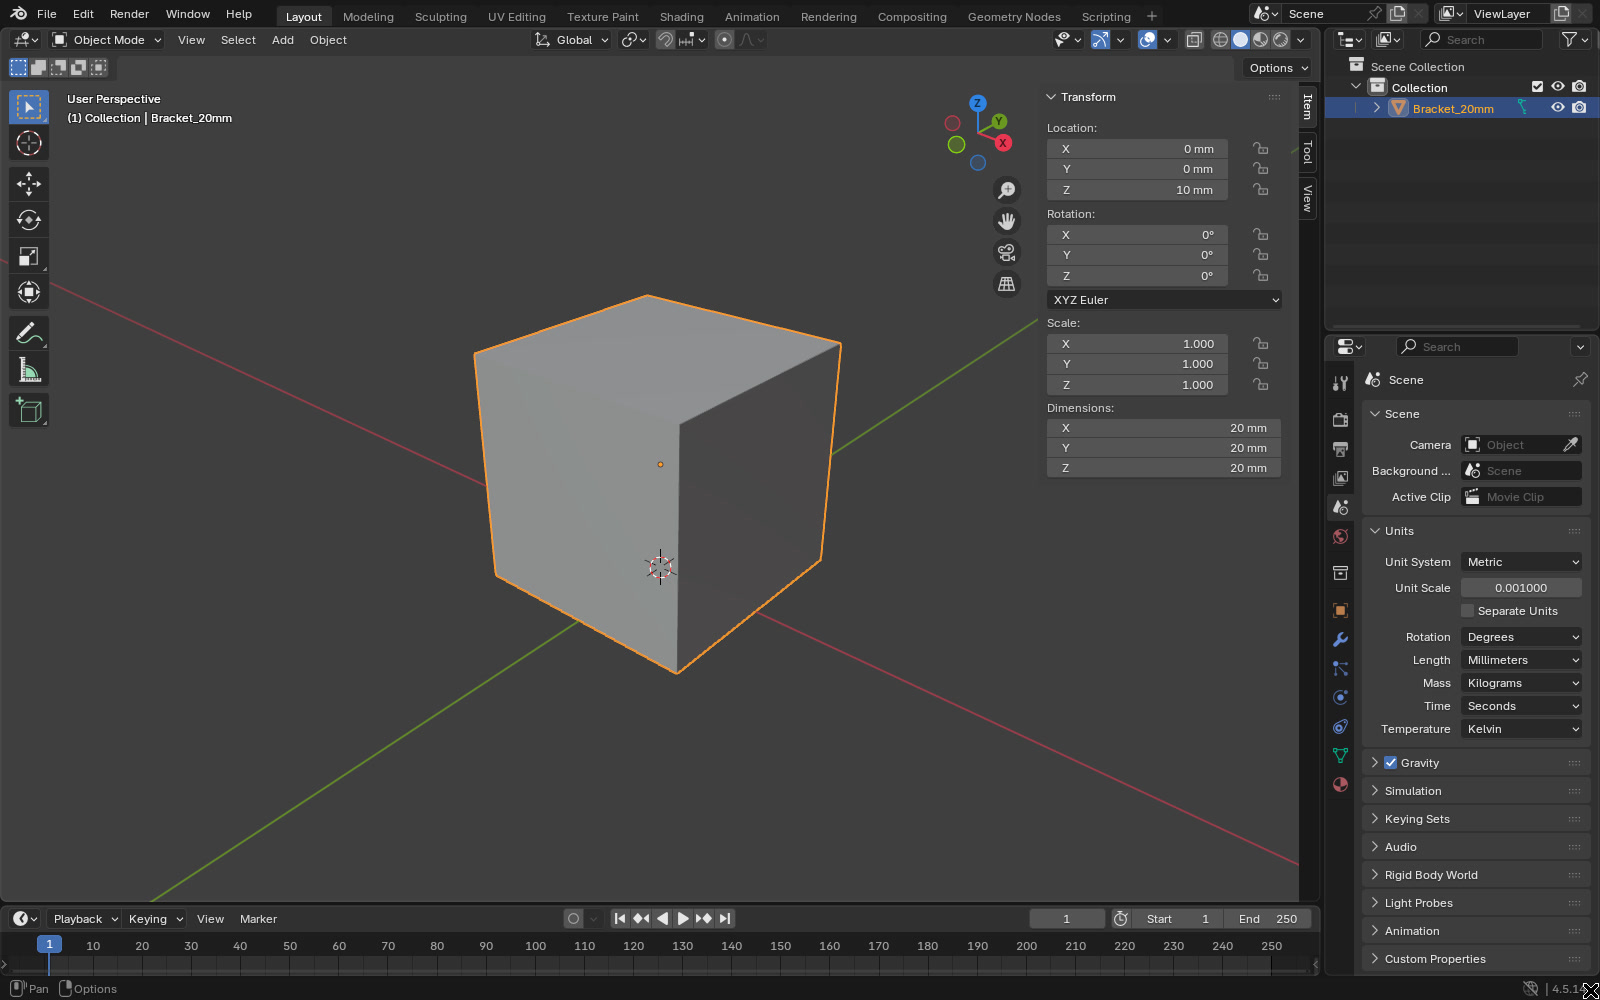Image resolution: width=1600 pixels, height=1000 pixels.
Task: Toggle camera view icon in viewport
Action: [1007, 252]
